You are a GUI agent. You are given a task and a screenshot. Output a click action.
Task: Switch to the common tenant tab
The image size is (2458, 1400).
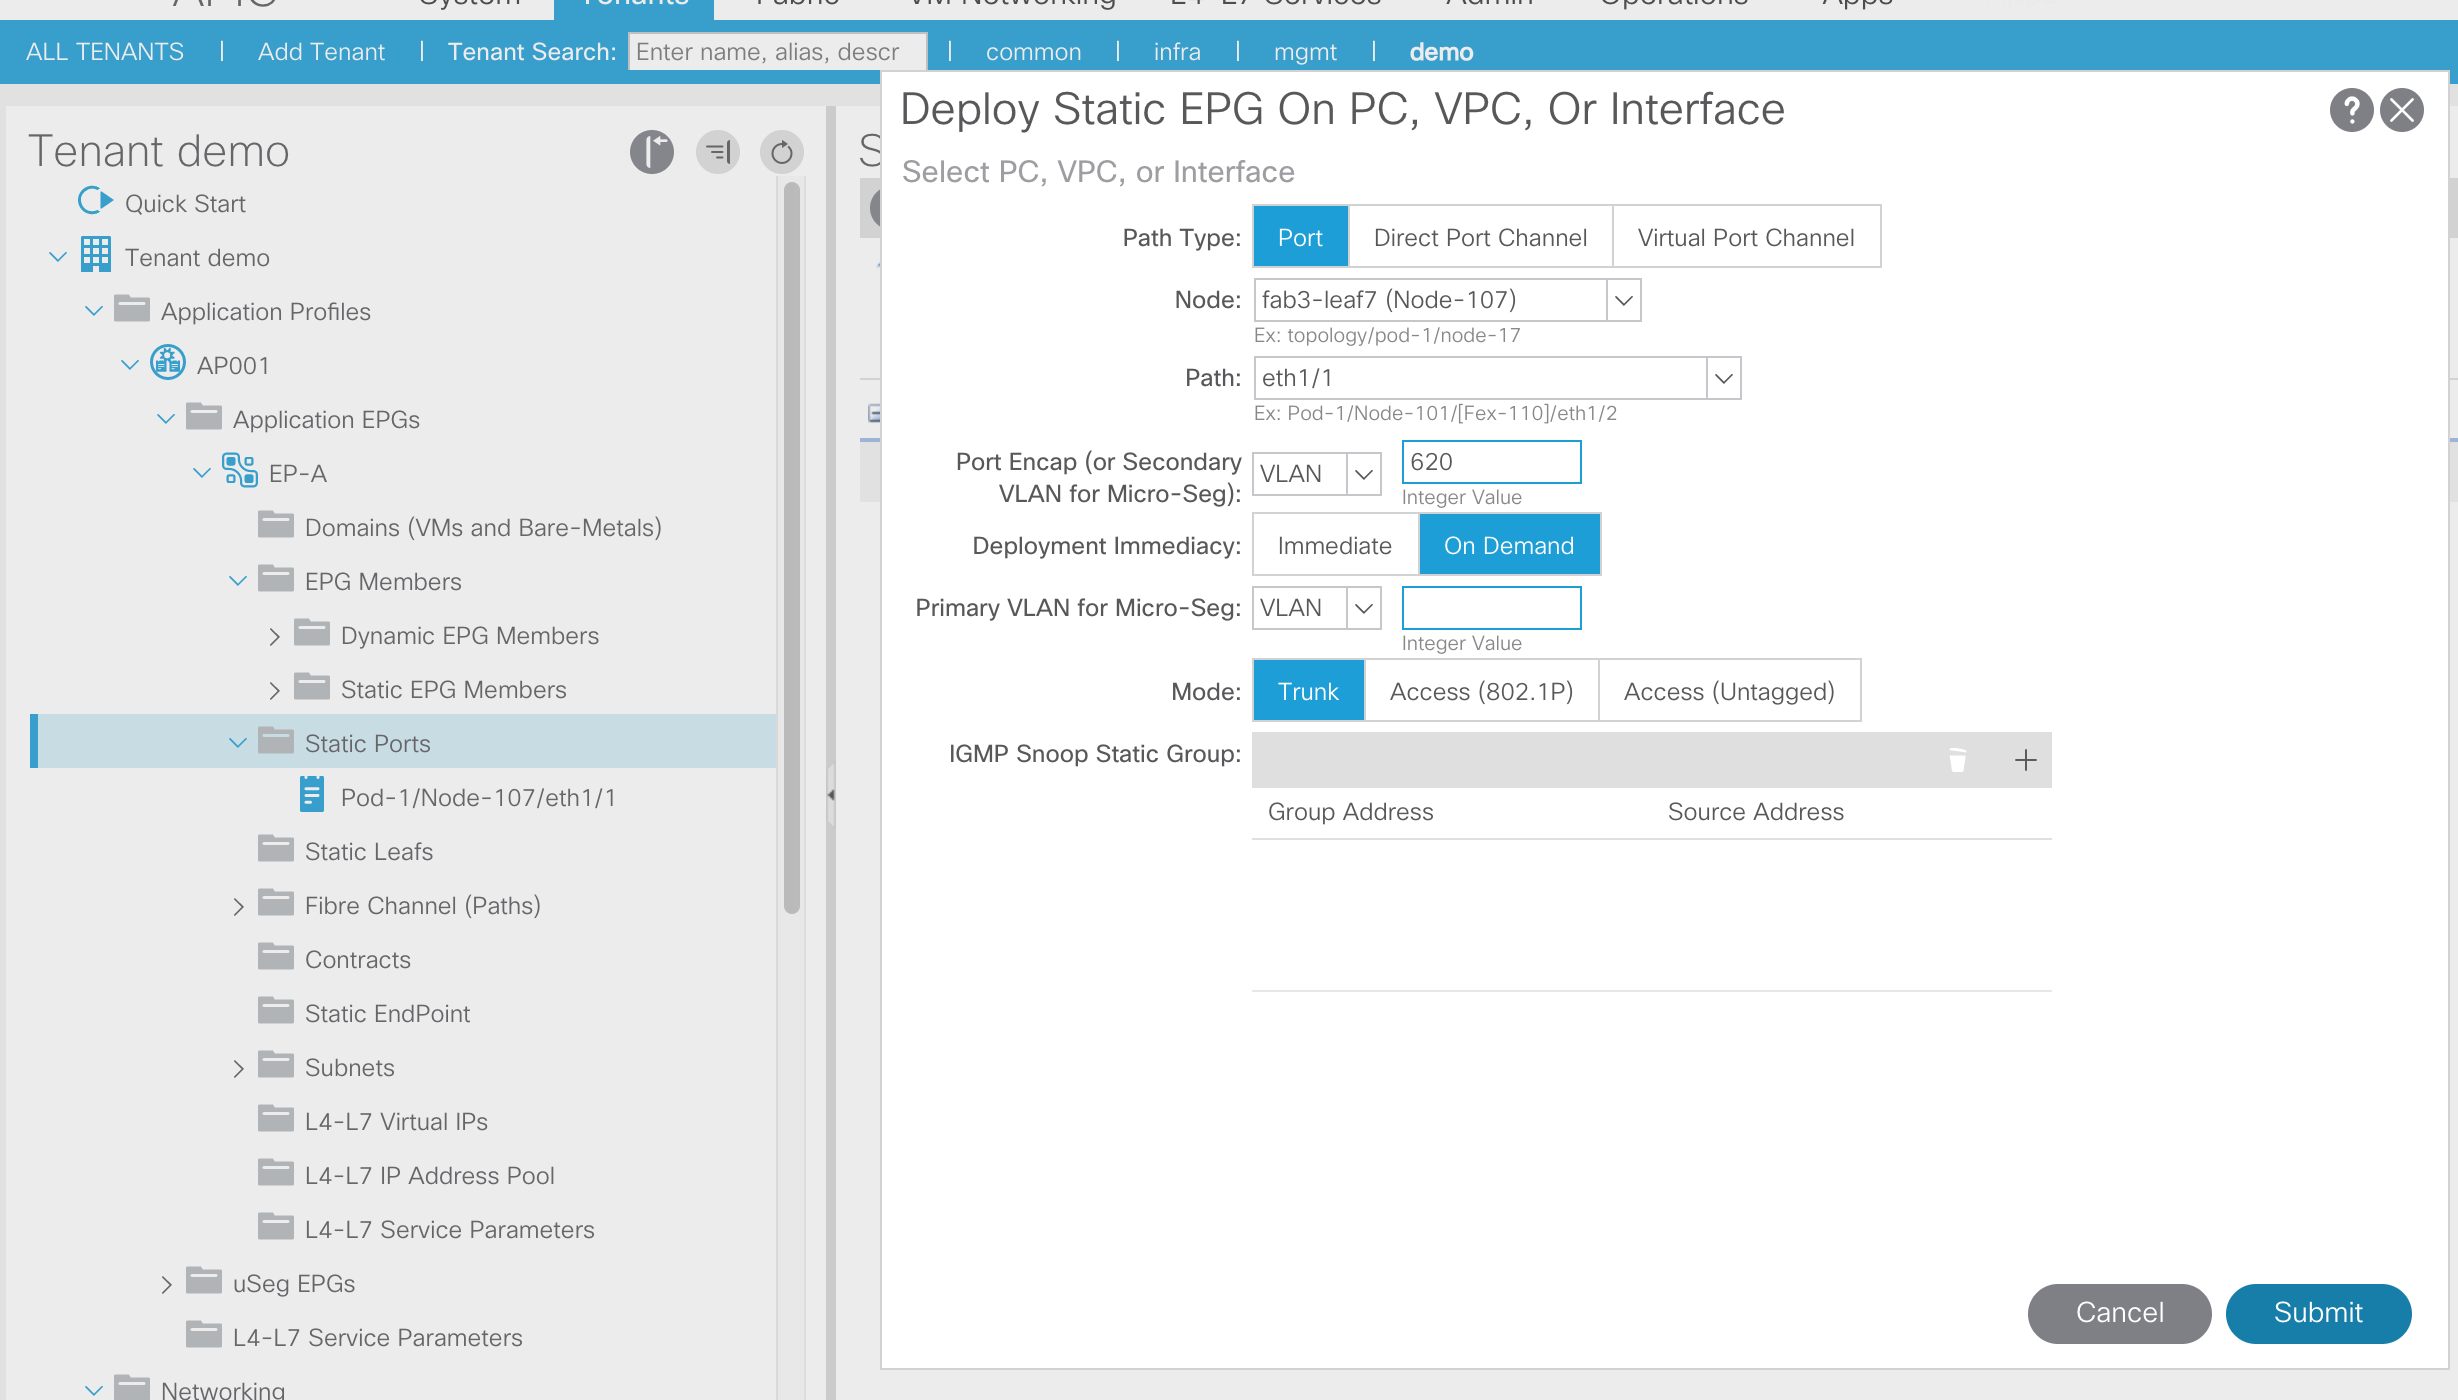[1033, 52]
